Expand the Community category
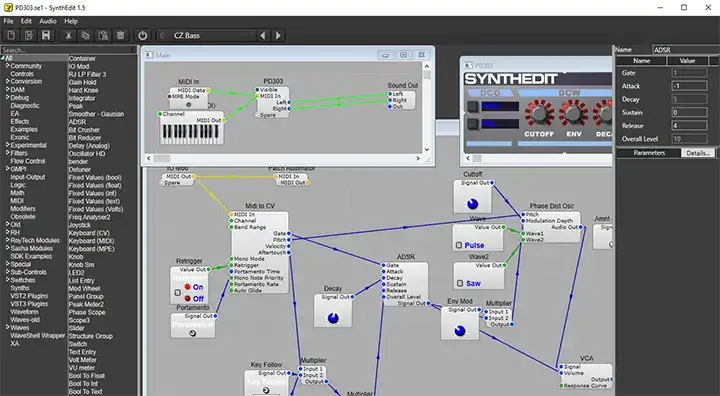Image resolution: width=720 pixels, height=396 pixels. [7, 66]
